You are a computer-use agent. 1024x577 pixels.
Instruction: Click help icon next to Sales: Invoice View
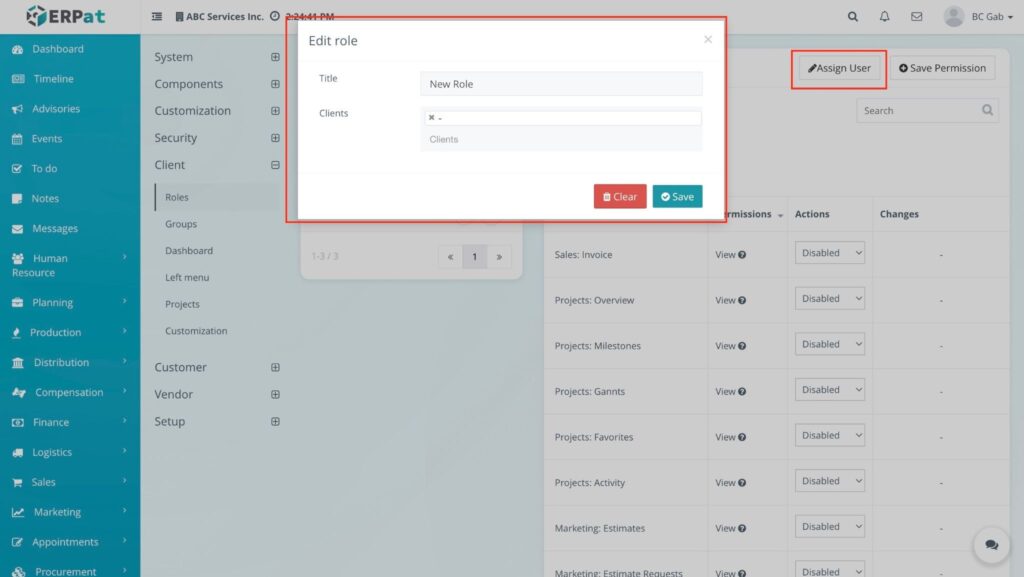[x=742, y=255]
